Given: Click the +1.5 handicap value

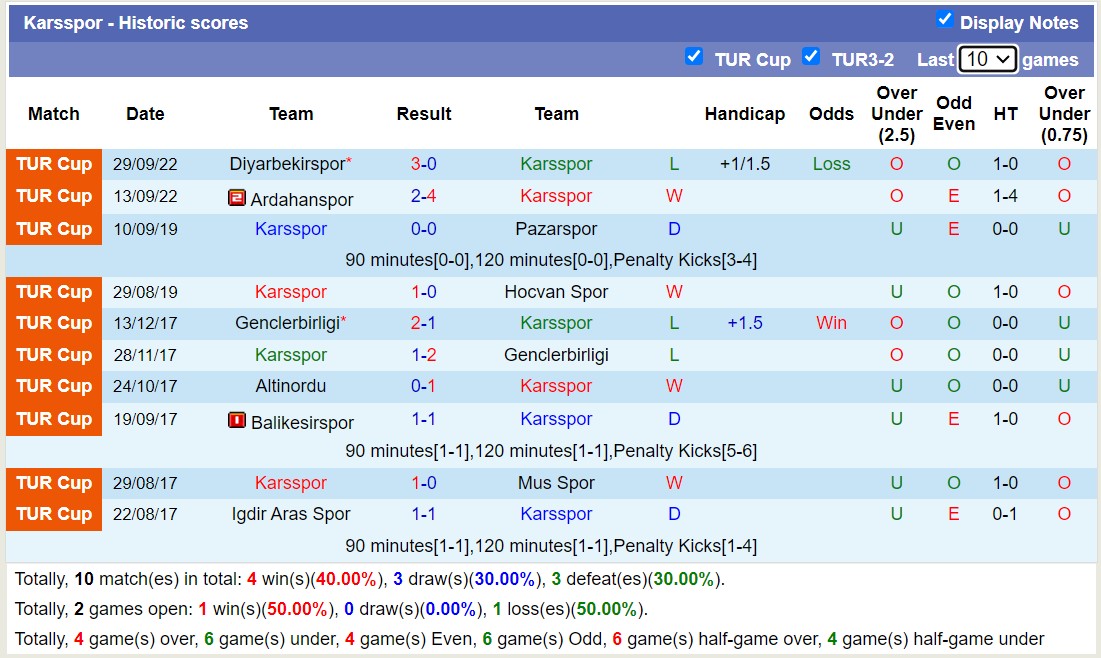Looking at the screenshot, I should (x=745, y=322).
